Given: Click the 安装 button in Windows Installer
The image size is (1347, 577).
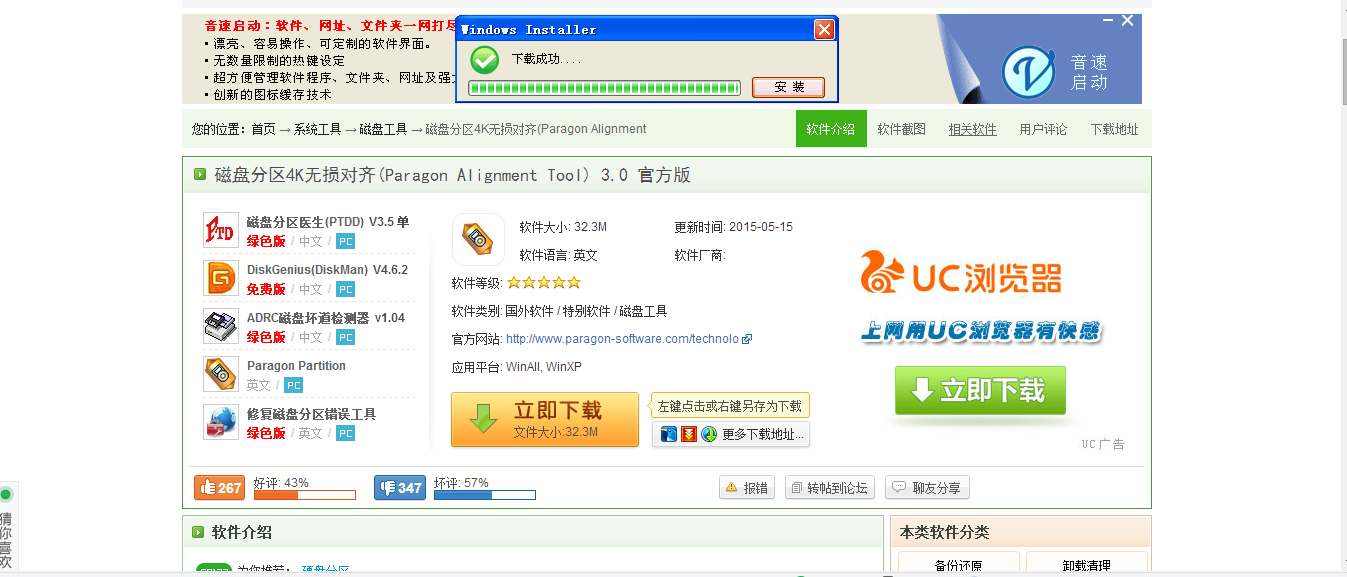Looking at the screenshot, I should tap(788, 87).
